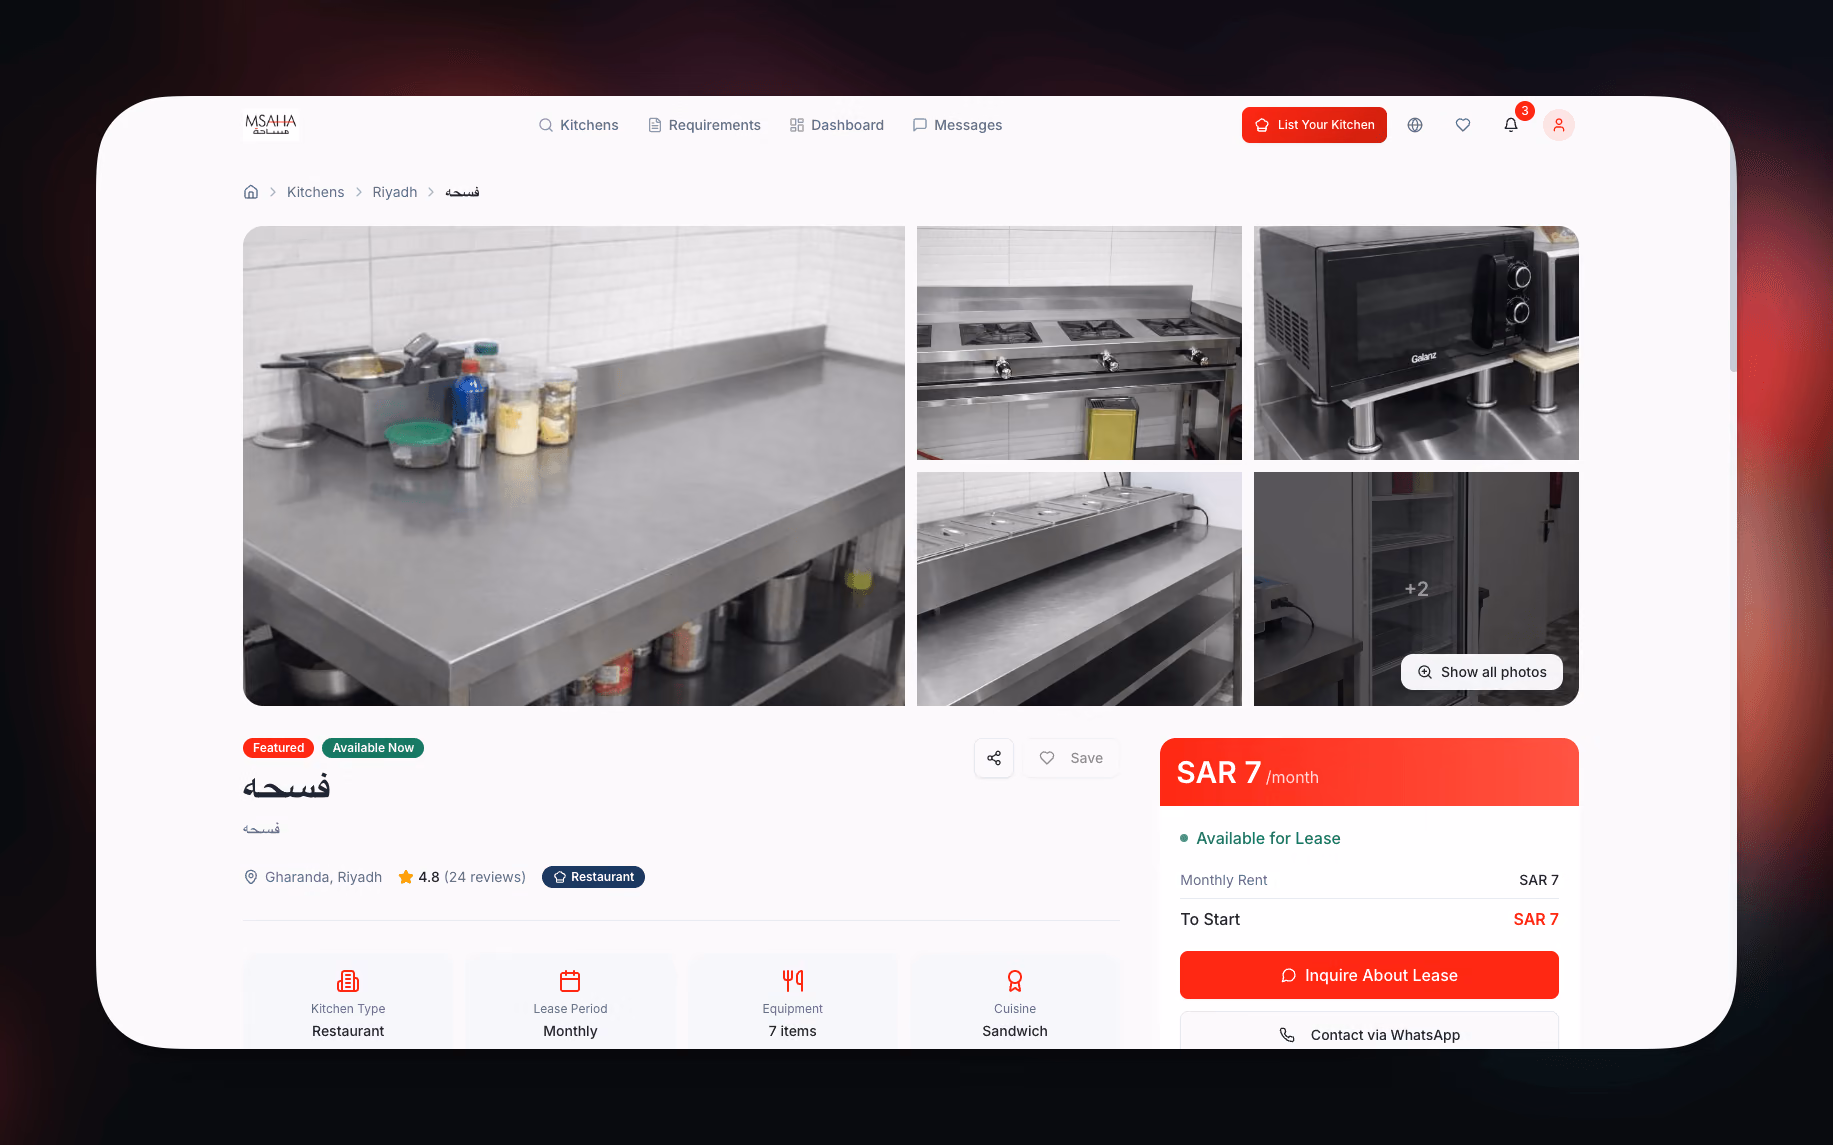Open the +2 more photos thumbnail

pos(1416,589)
